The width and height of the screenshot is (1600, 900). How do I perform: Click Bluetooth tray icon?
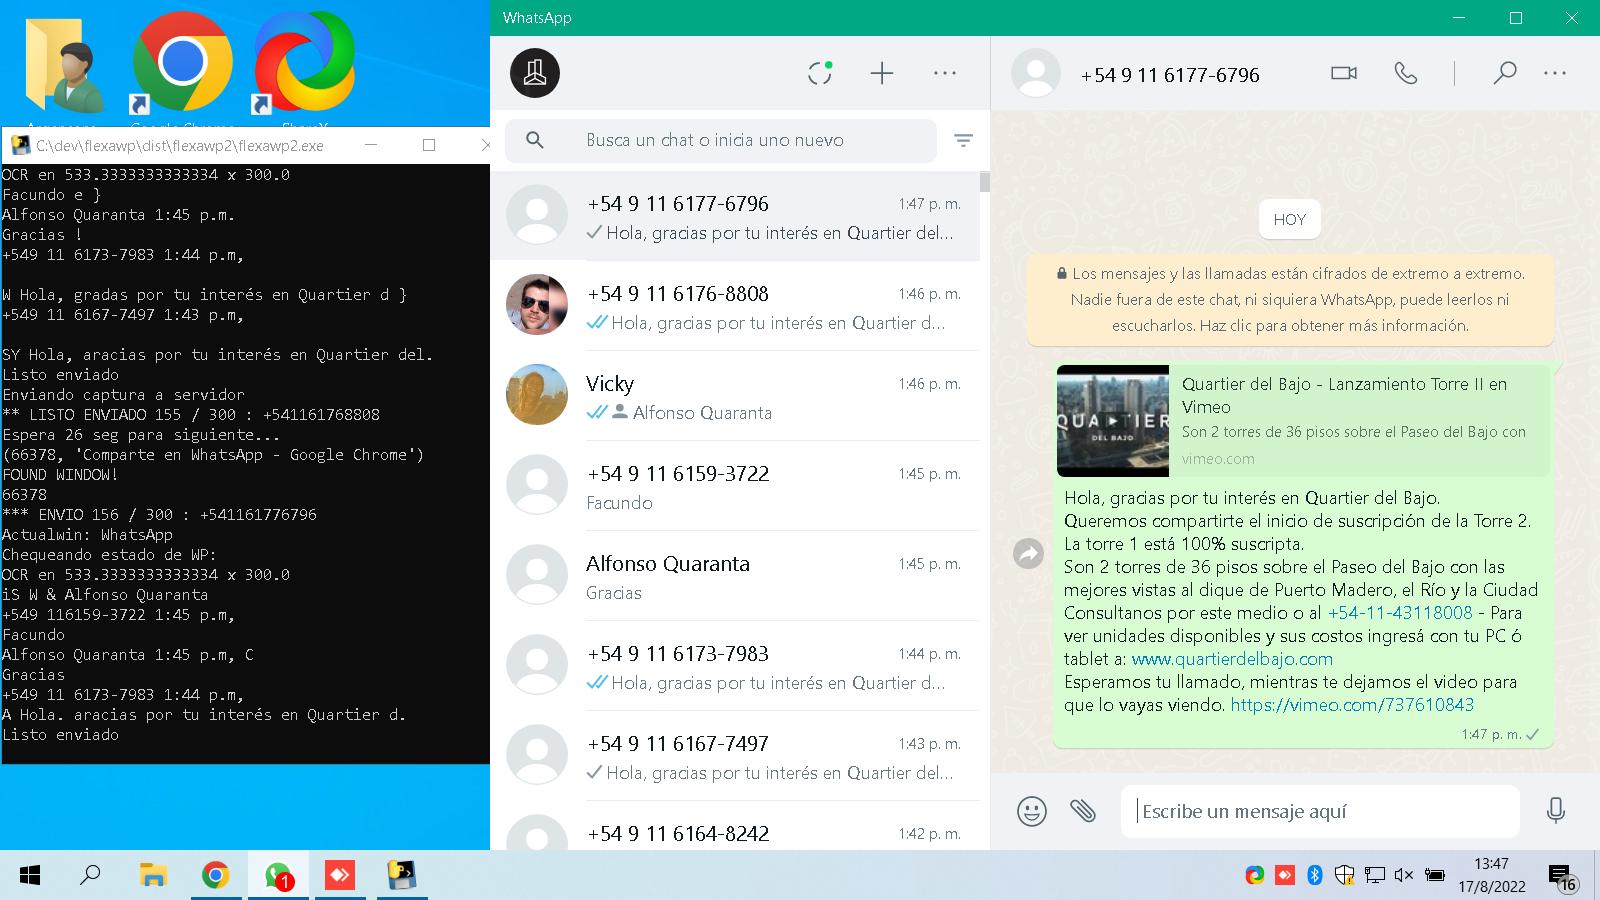(1315, 875)
